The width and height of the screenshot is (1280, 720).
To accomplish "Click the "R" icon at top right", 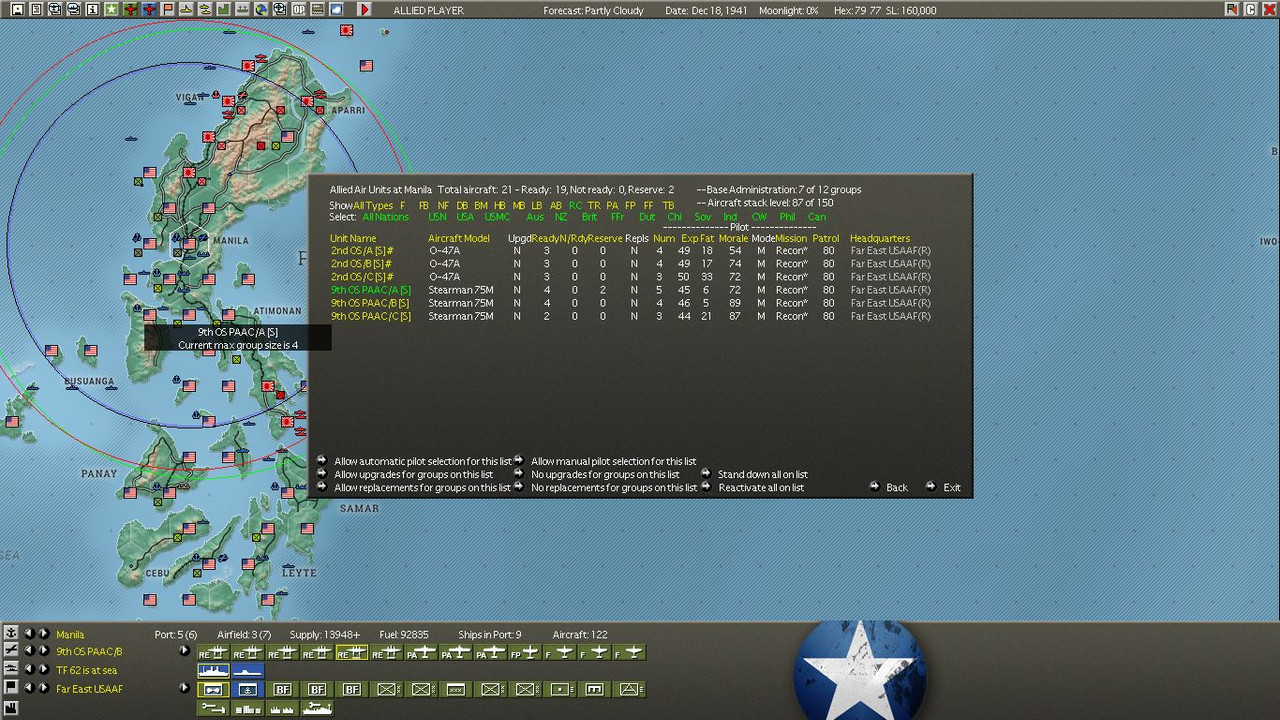I will point(1232,9).
